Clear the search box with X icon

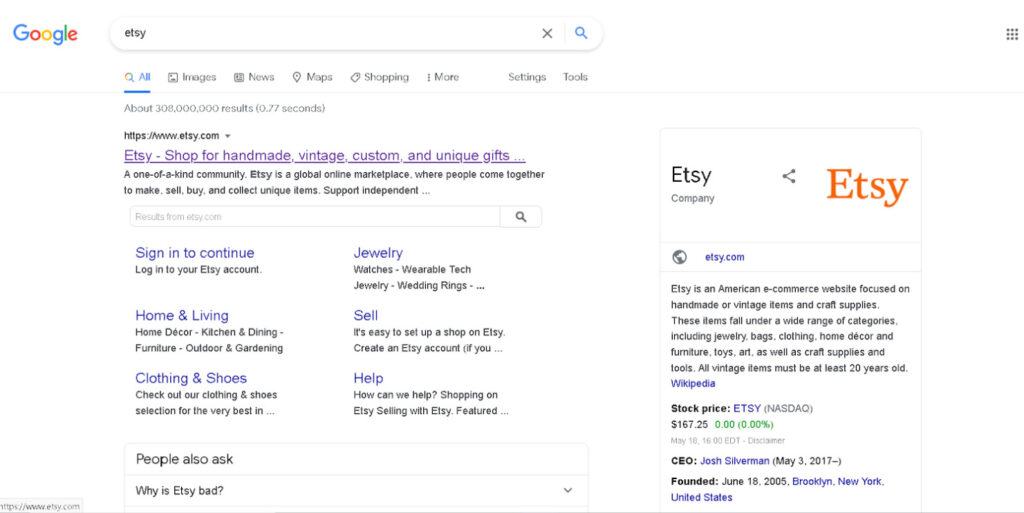[x=547, y=33]
